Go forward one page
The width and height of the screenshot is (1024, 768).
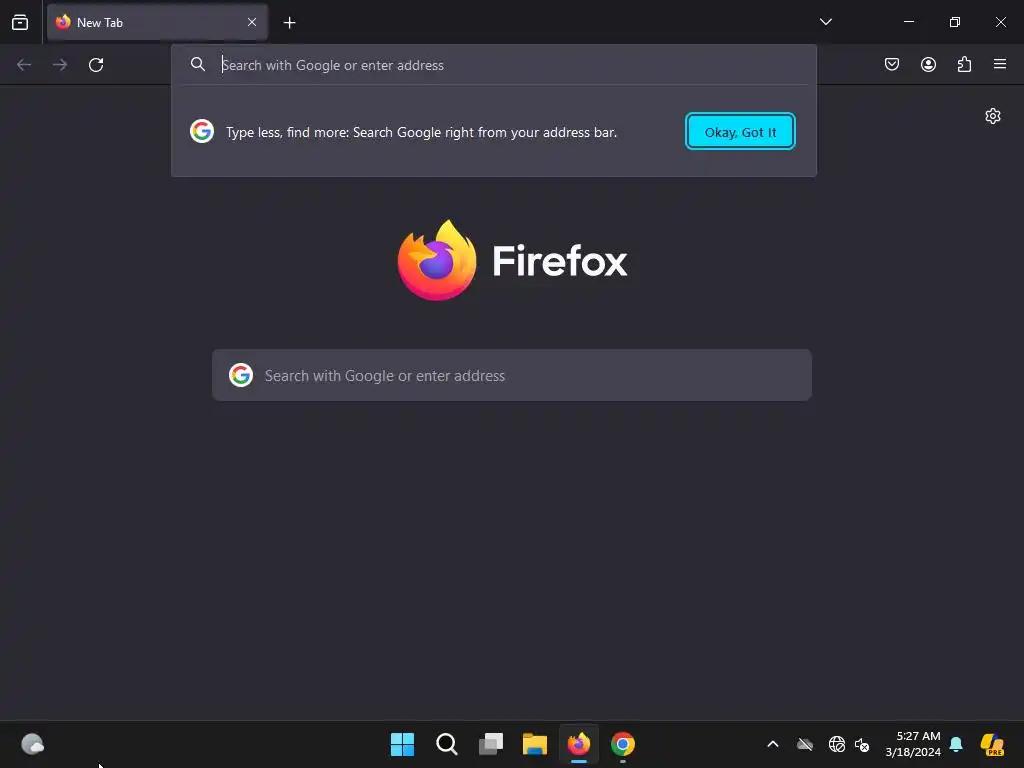60,65
